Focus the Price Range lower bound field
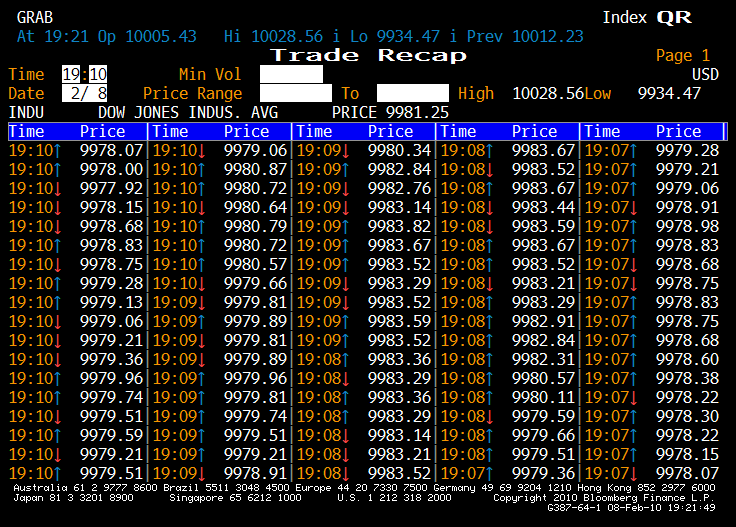This screenshot has width=736, height=527. 296,93
